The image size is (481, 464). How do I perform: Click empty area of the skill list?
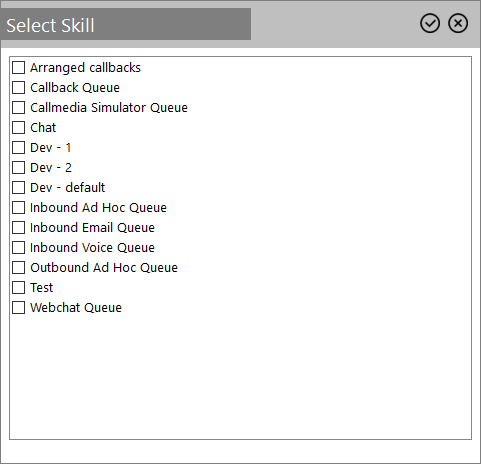[x=240, y=377]
